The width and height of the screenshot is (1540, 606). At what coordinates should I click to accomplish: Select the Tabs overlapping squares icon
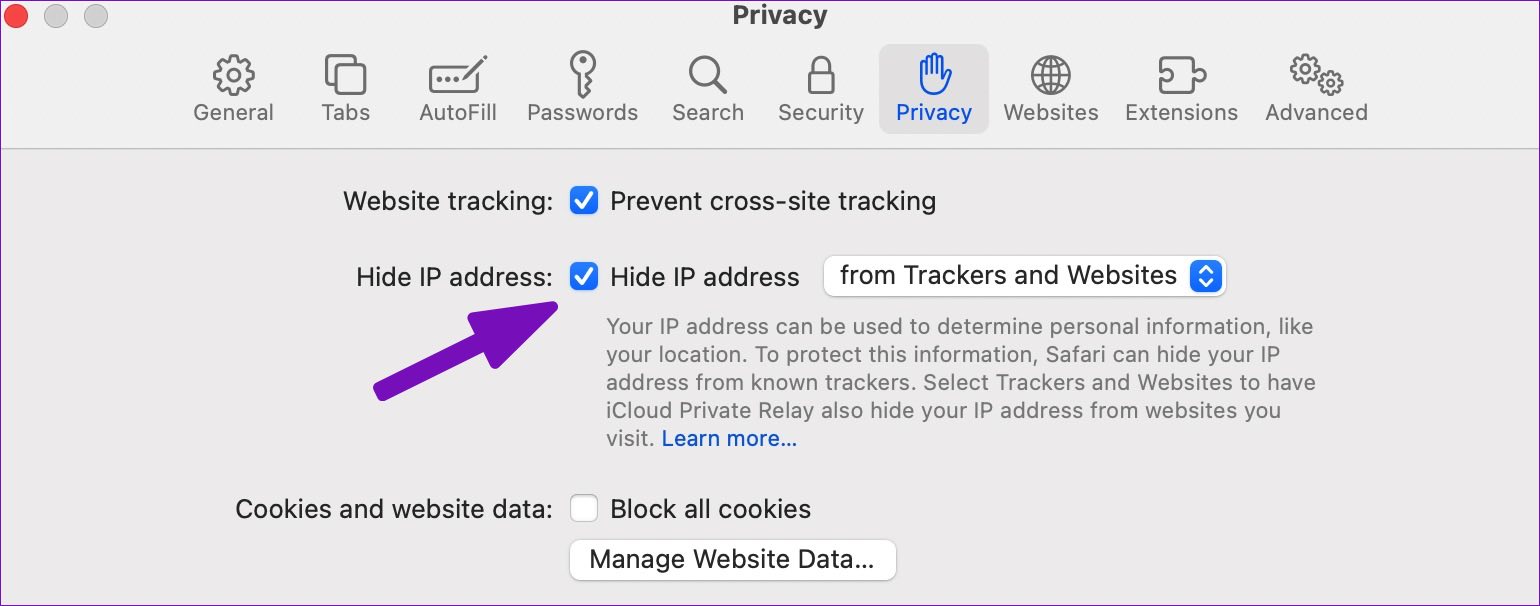click(x=345, y=75)
